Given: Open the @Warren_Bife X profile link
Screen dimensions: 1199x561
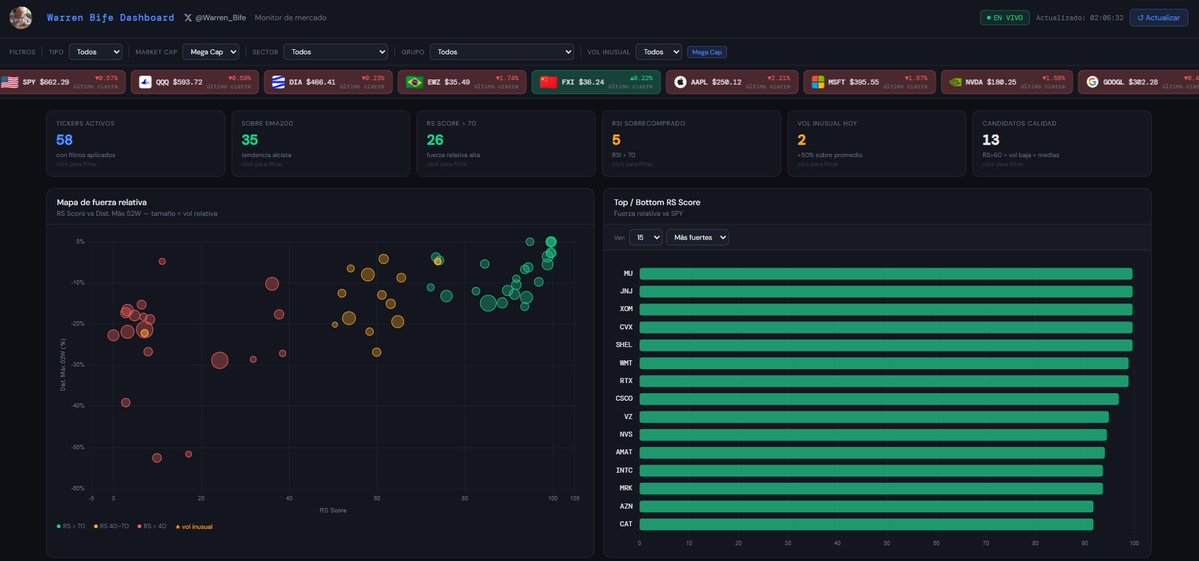Looking at the screenshot, I should point(215,18).
